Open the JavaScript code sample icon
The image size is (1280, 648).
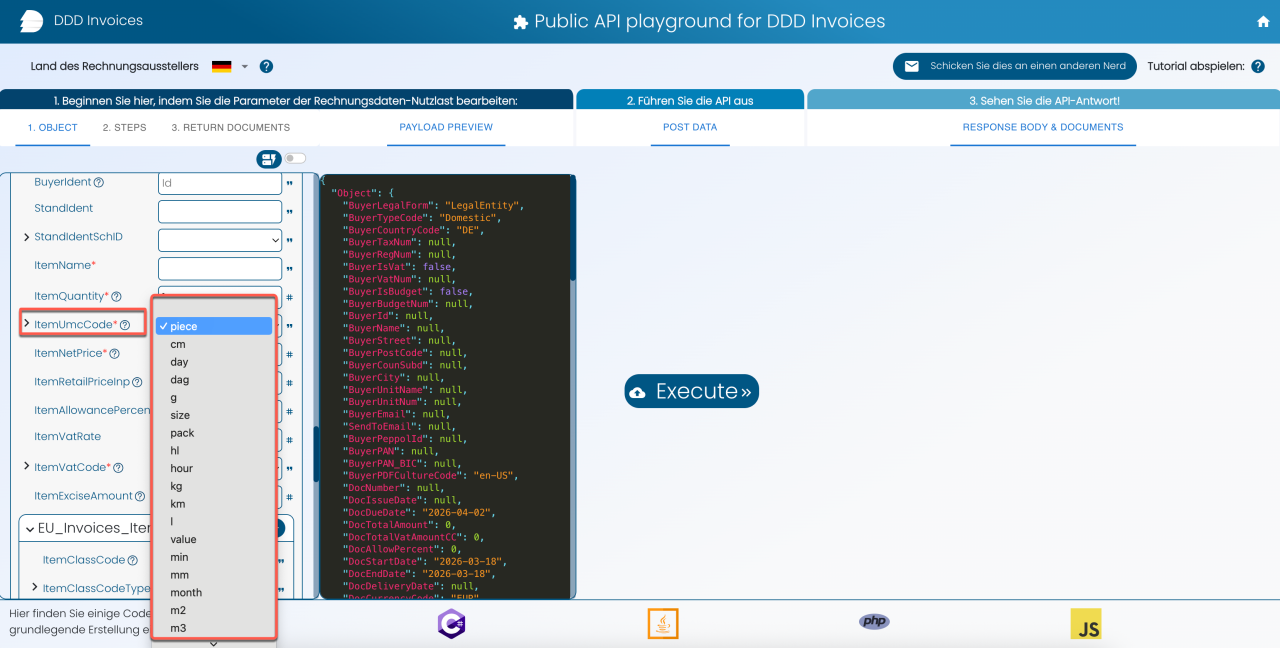coord(1085,623)
